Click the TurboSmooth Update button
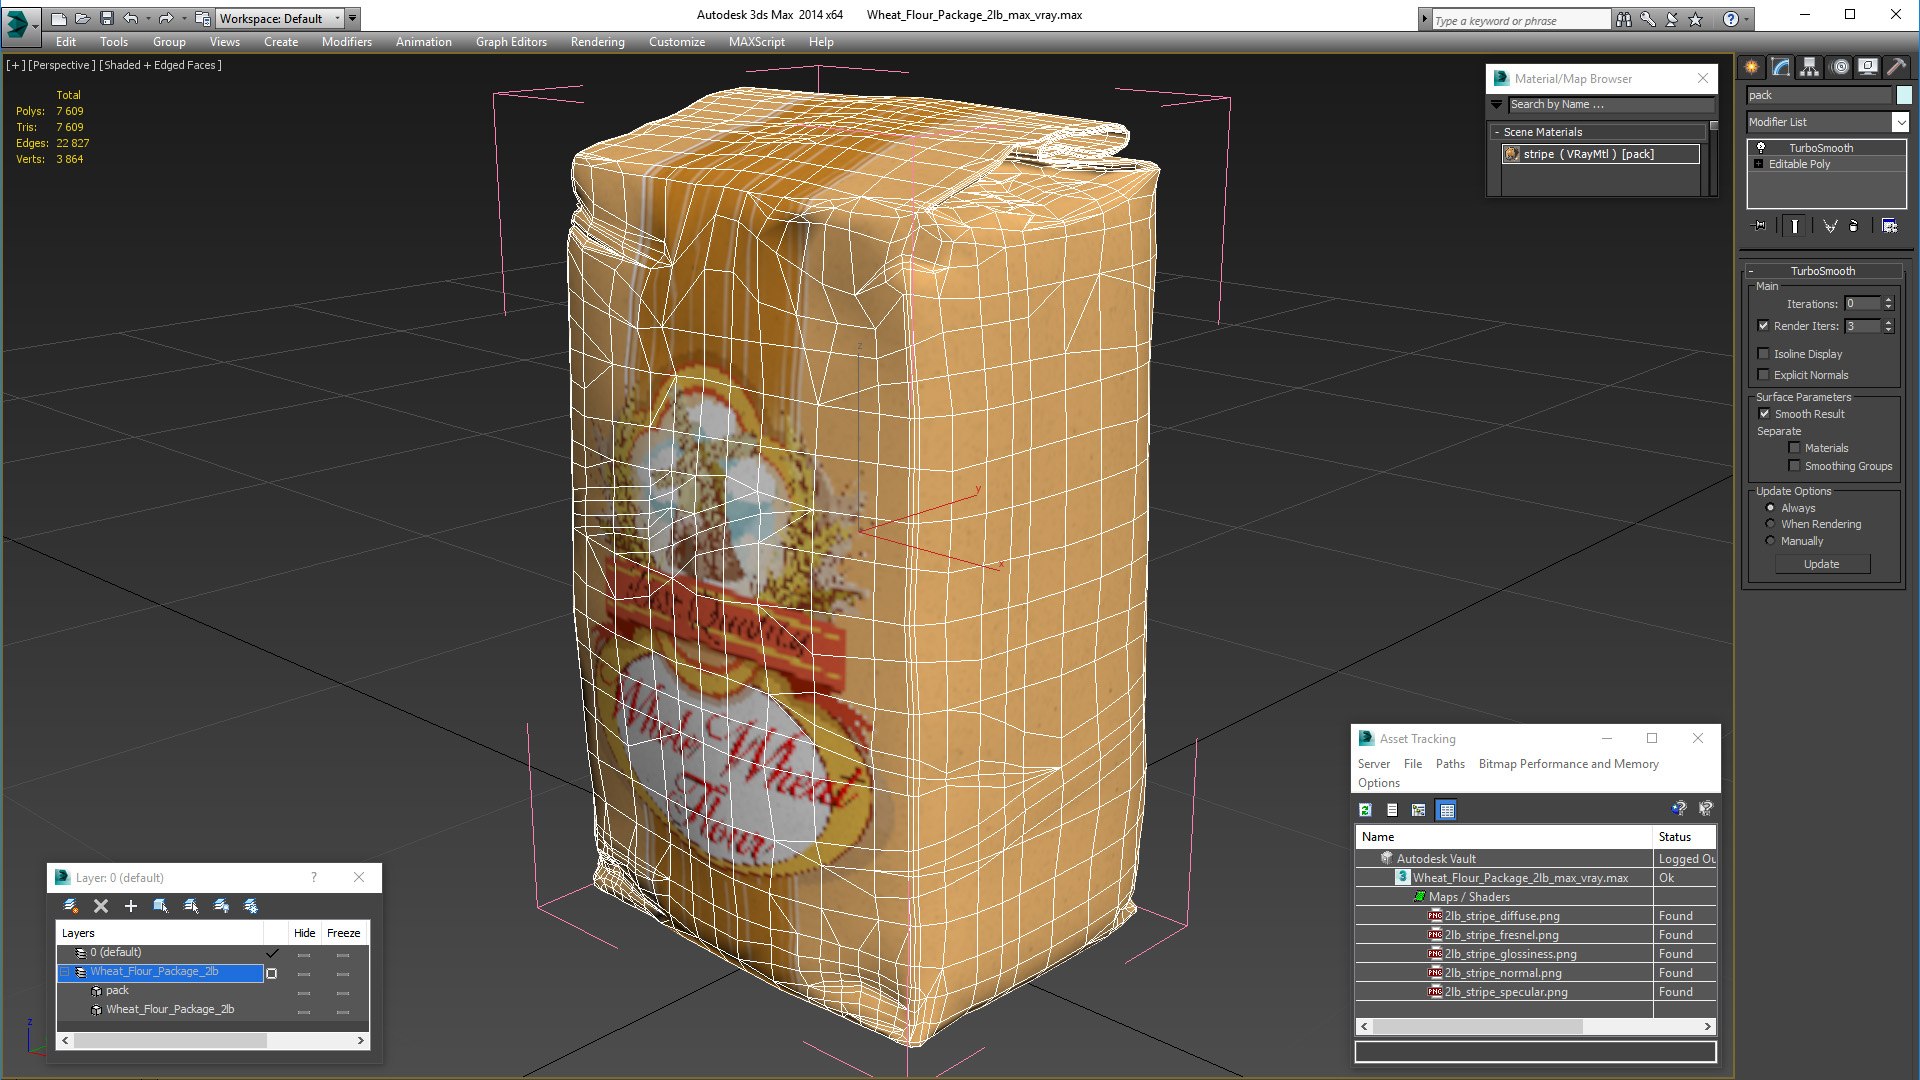The height and width of the screenshot is (1080, 1920). coord(1821,564)
